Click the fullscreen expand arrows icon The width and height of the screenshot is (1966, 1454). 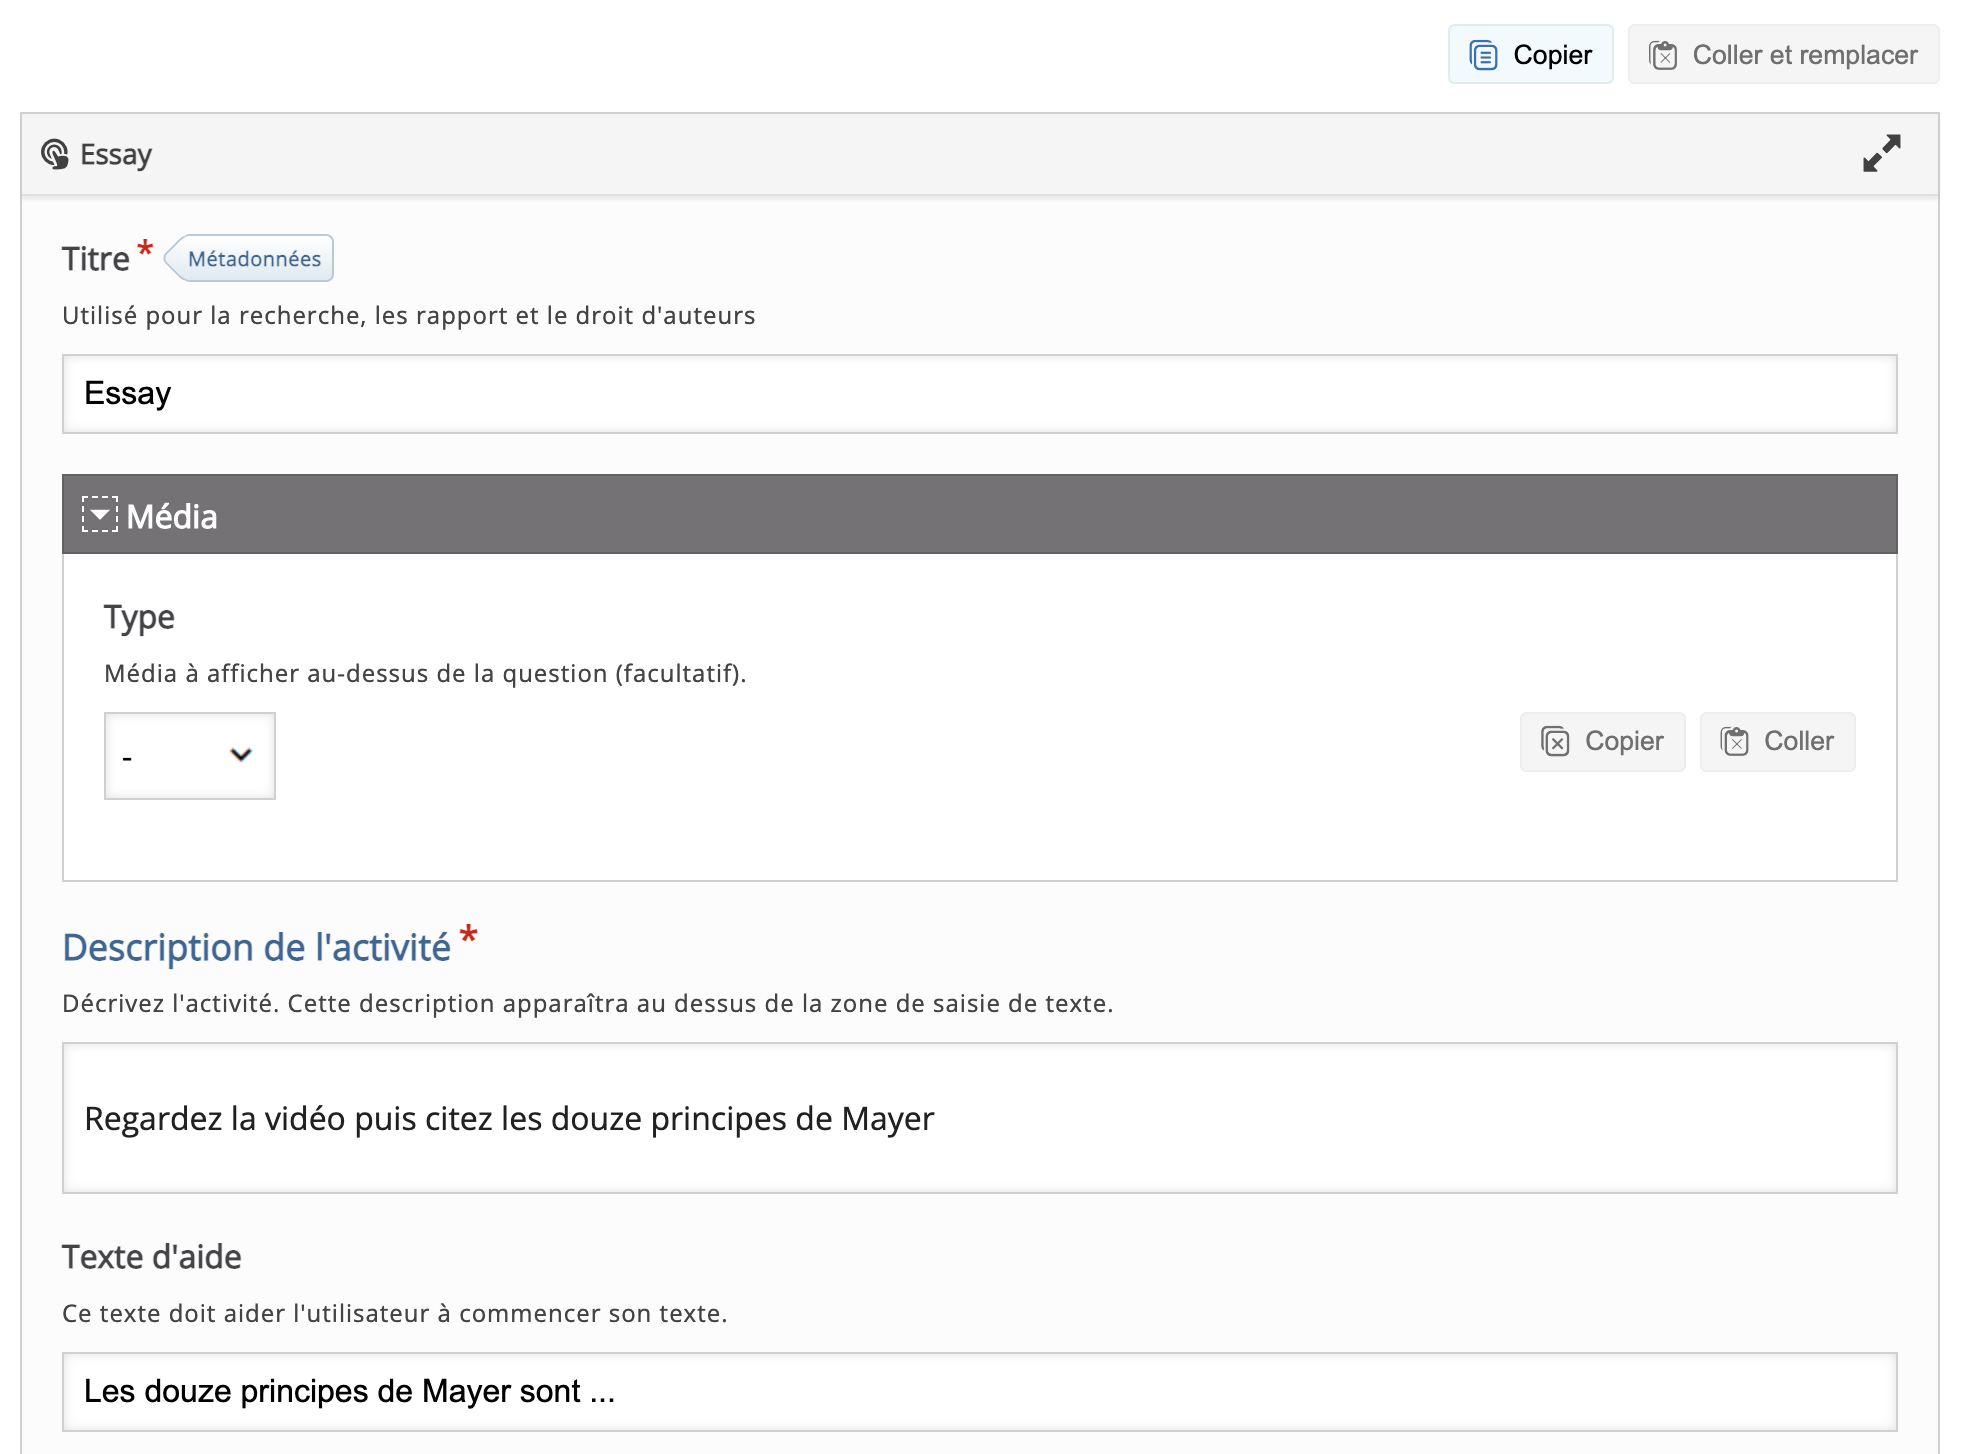point(1881,154)
